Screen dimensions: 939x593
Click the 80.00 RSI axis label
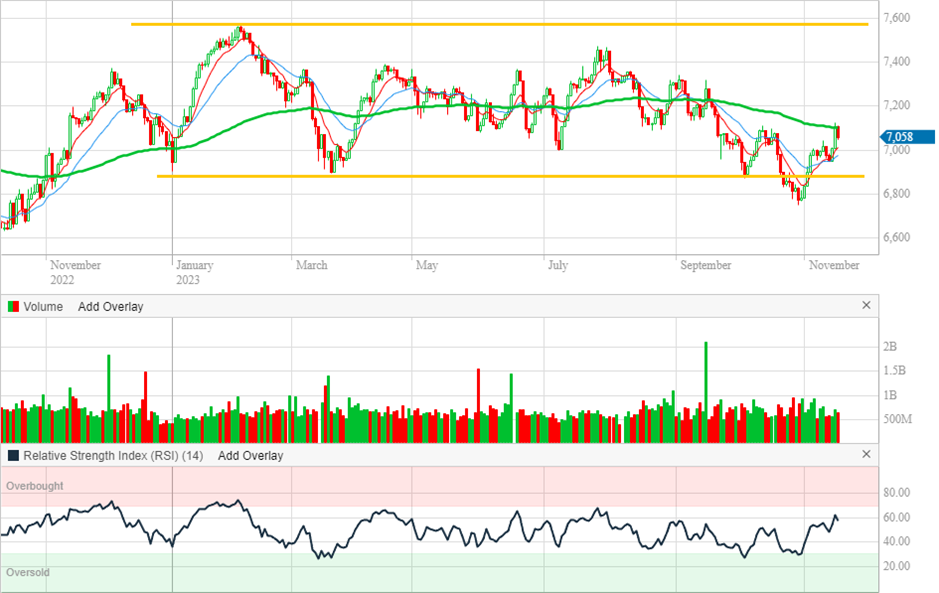pos(897,493)
